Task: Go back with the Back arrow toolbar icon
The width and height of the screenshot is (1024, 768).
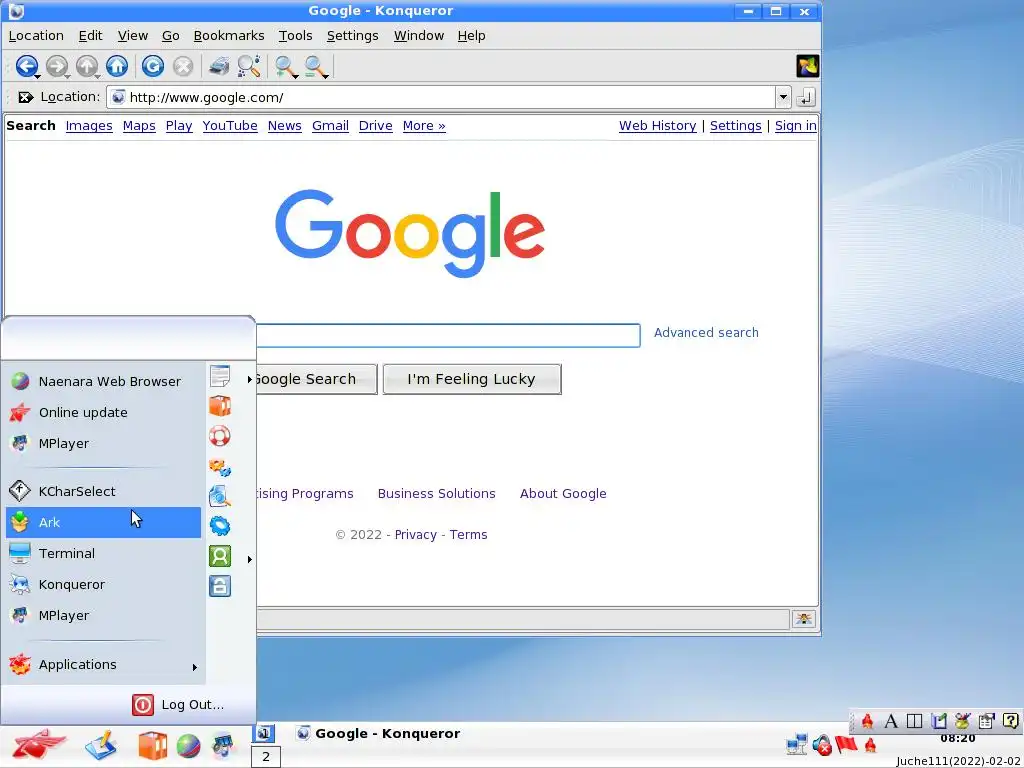Action: point(26,66)
